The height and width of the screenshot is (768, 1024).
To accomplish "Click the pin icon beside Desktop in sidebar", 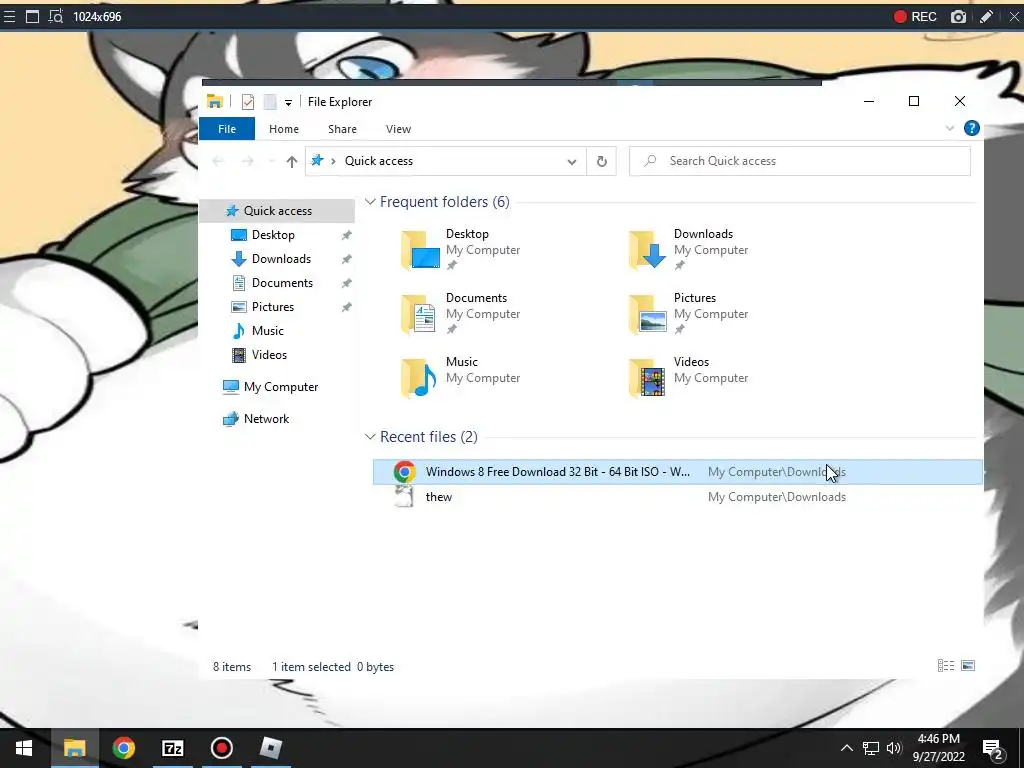I will click(x=346, y=235).
